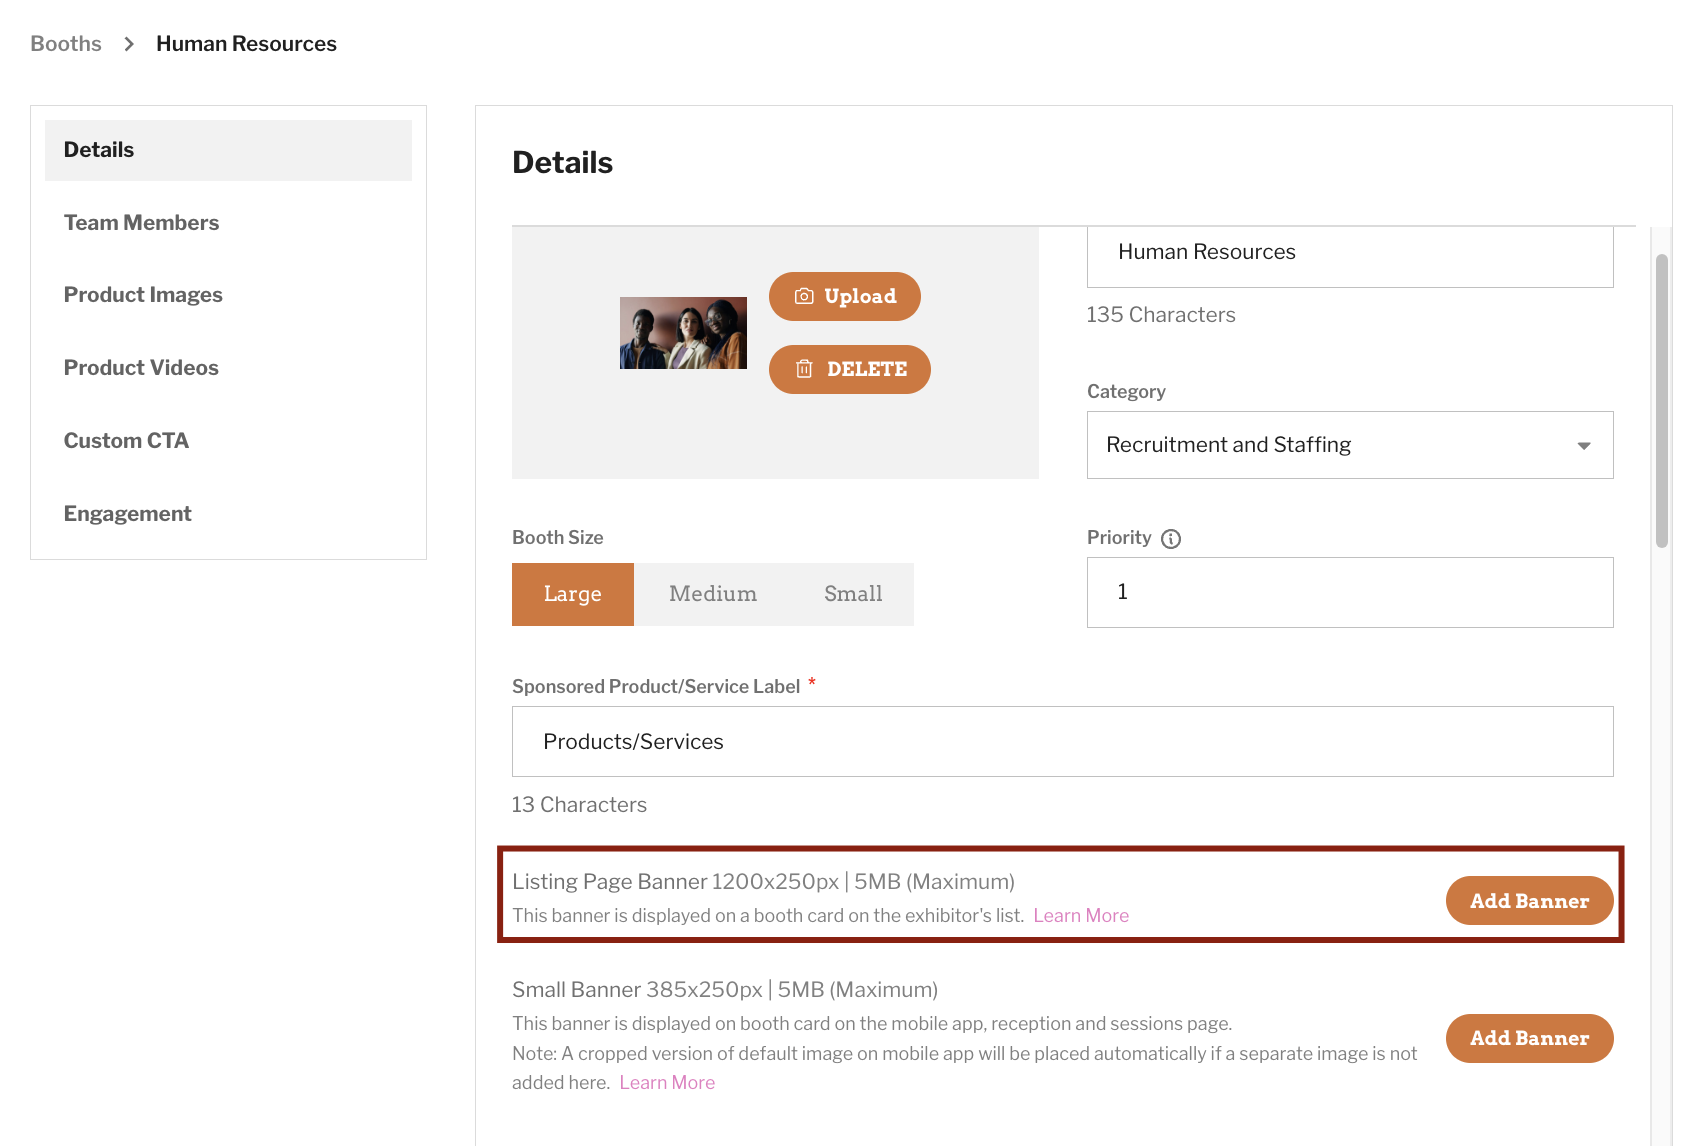Click the Priority info icon

[1171, 539]
